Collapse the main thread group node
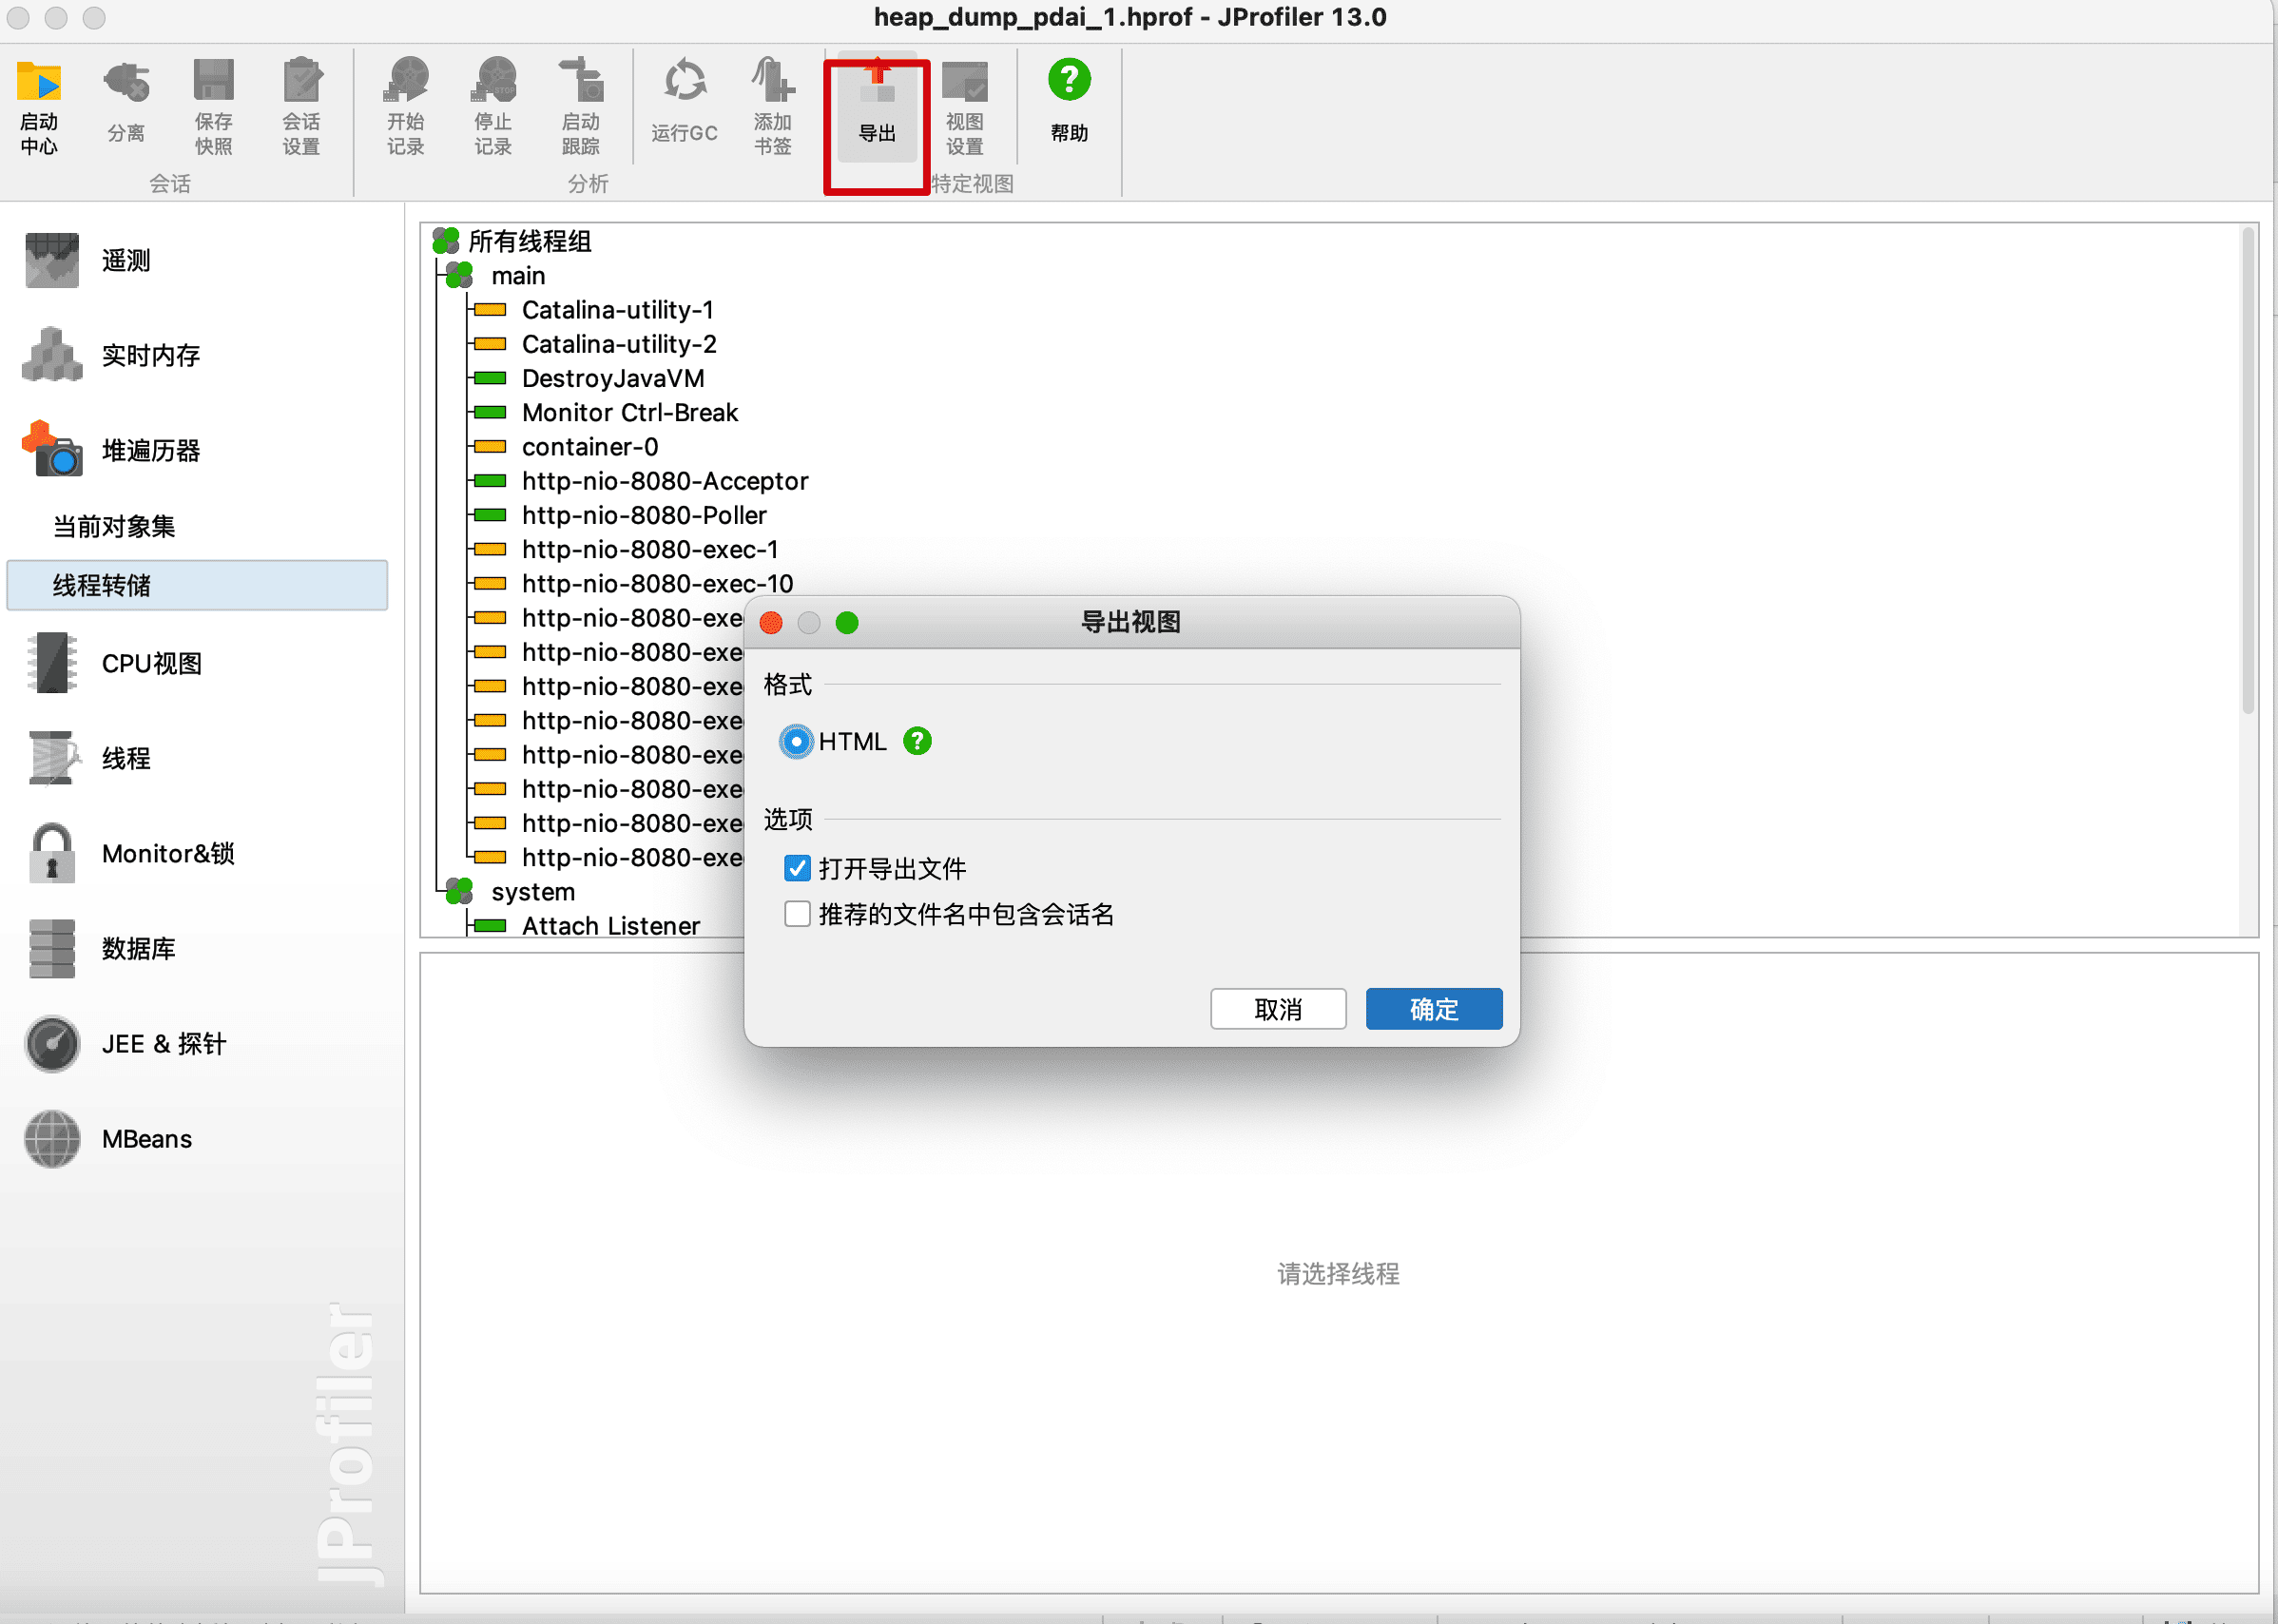2278x1624 pixels. pyautogui.click(x=459, y=275)
